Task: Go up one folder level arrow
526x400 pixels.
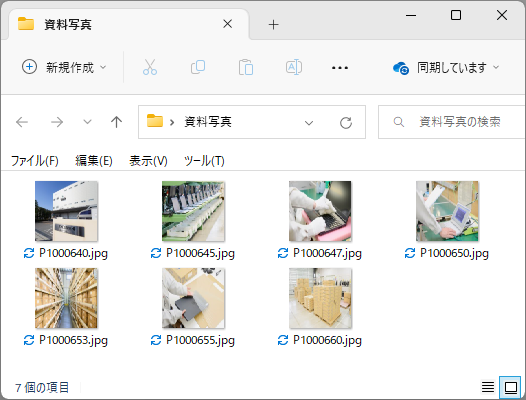Action: pyautogui.click(x=116, y=122)
